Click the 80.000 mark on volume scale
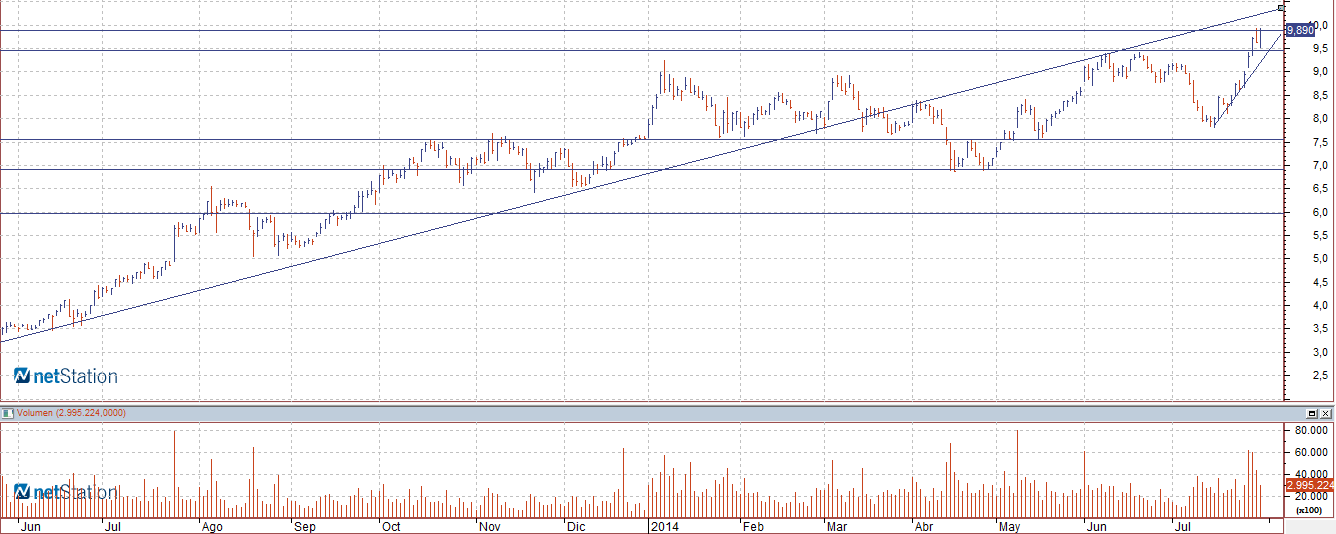The width and height of the screenshot is (1336, 534). [x=1310, y=431]
